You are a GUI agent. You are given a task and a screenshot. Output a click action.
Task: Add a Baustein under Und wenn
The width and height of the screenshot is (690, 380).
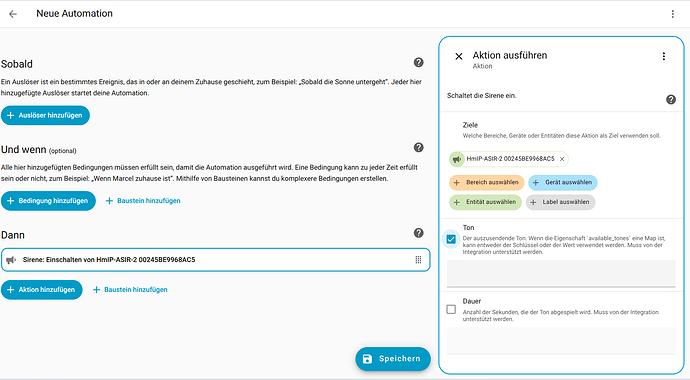143,201
